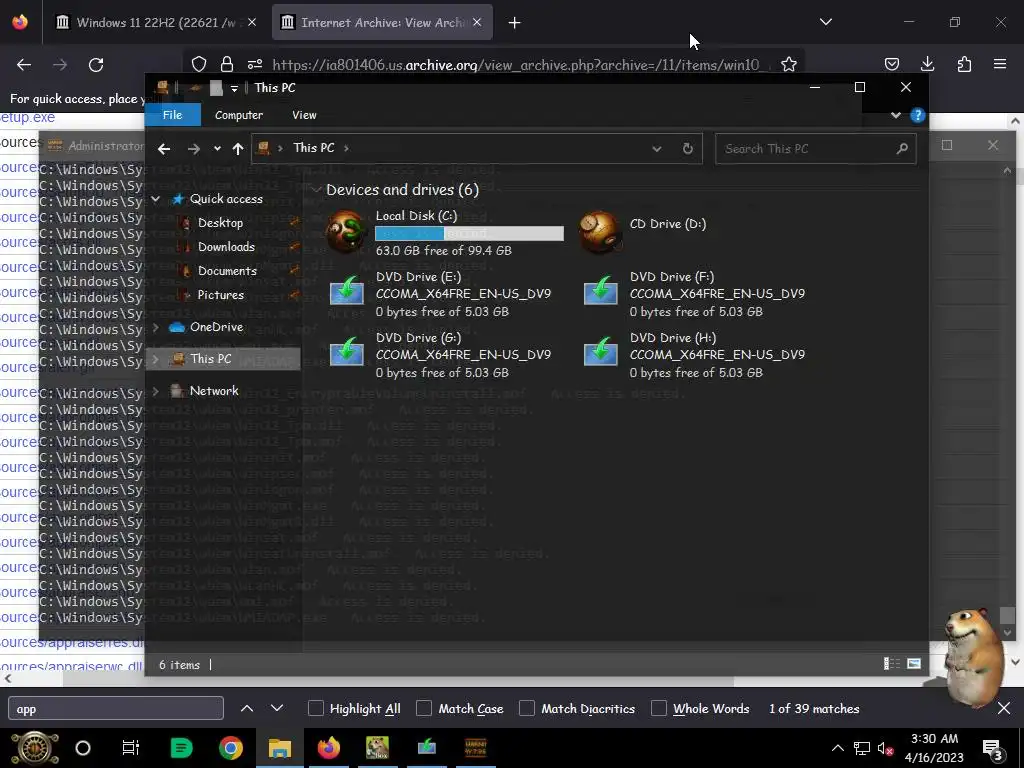Open address bar history dropdown

(657, 149)
